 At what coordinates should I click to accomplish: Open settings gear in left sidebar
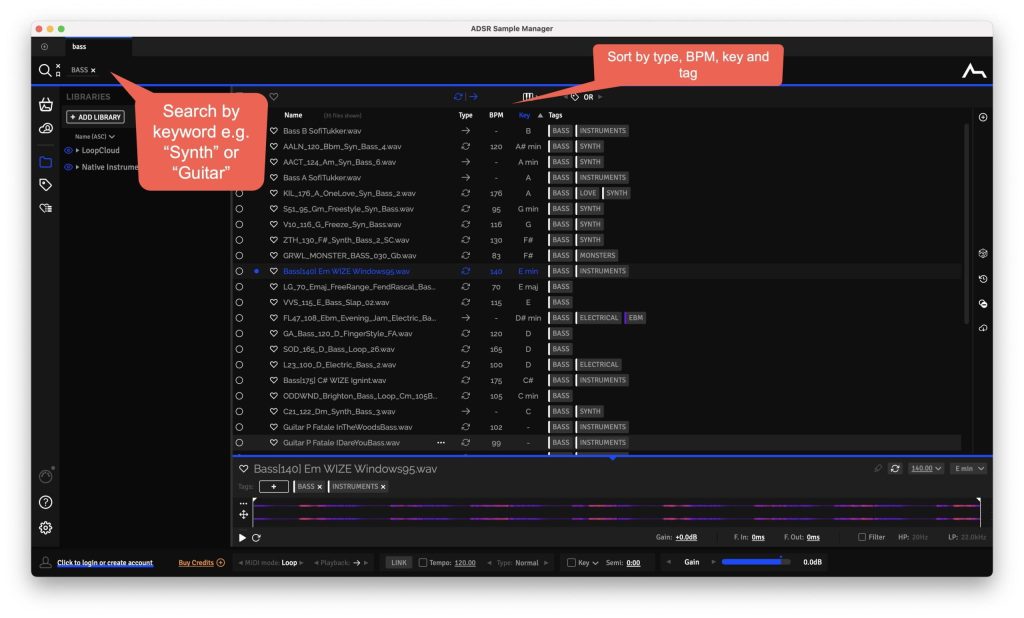coord(45,528)
